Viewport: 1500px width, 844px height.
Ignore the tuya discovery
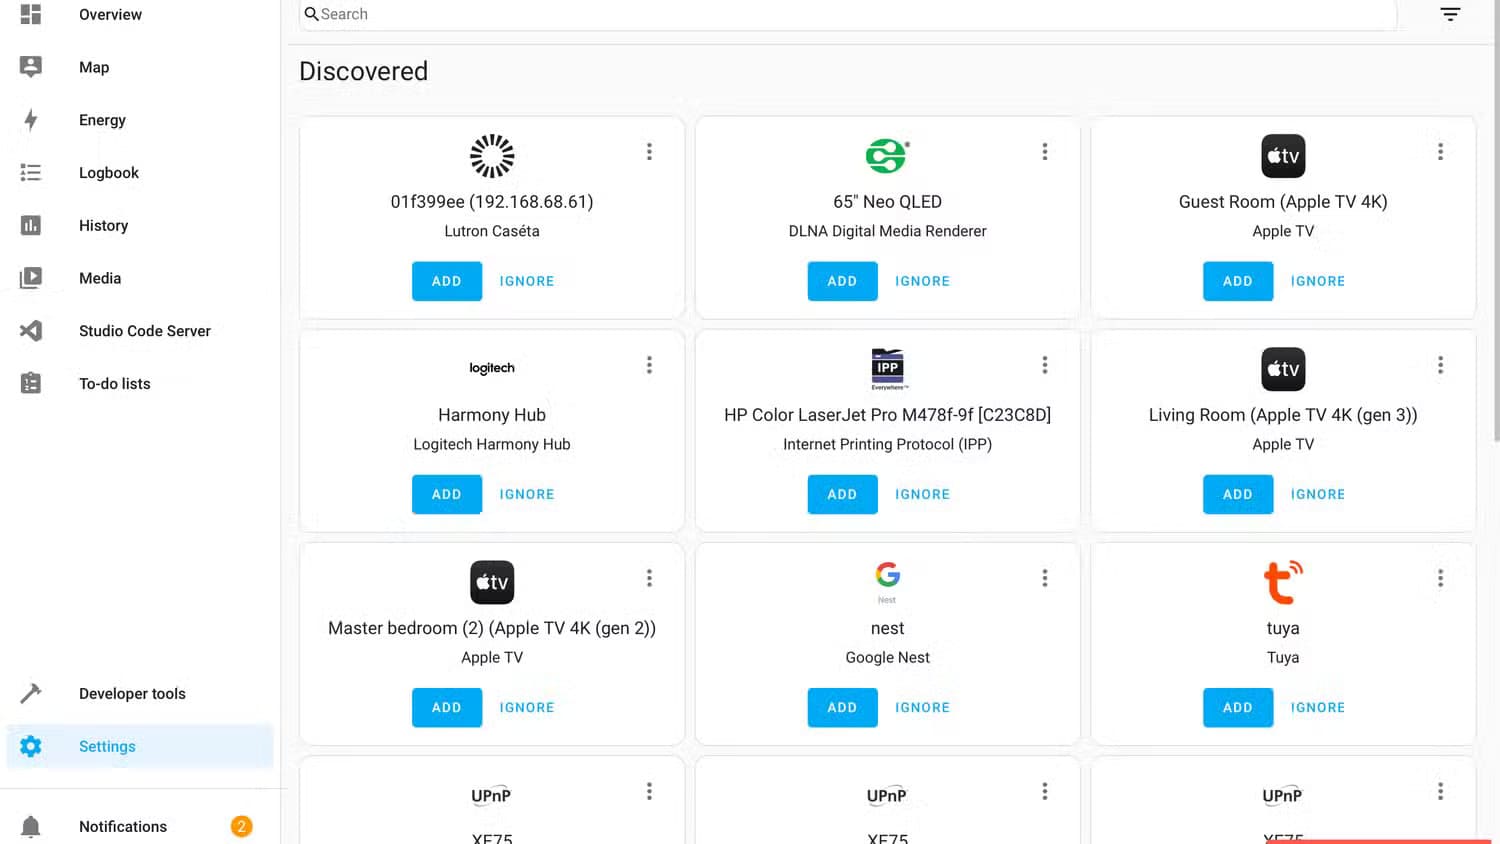tap(1318, 707)
